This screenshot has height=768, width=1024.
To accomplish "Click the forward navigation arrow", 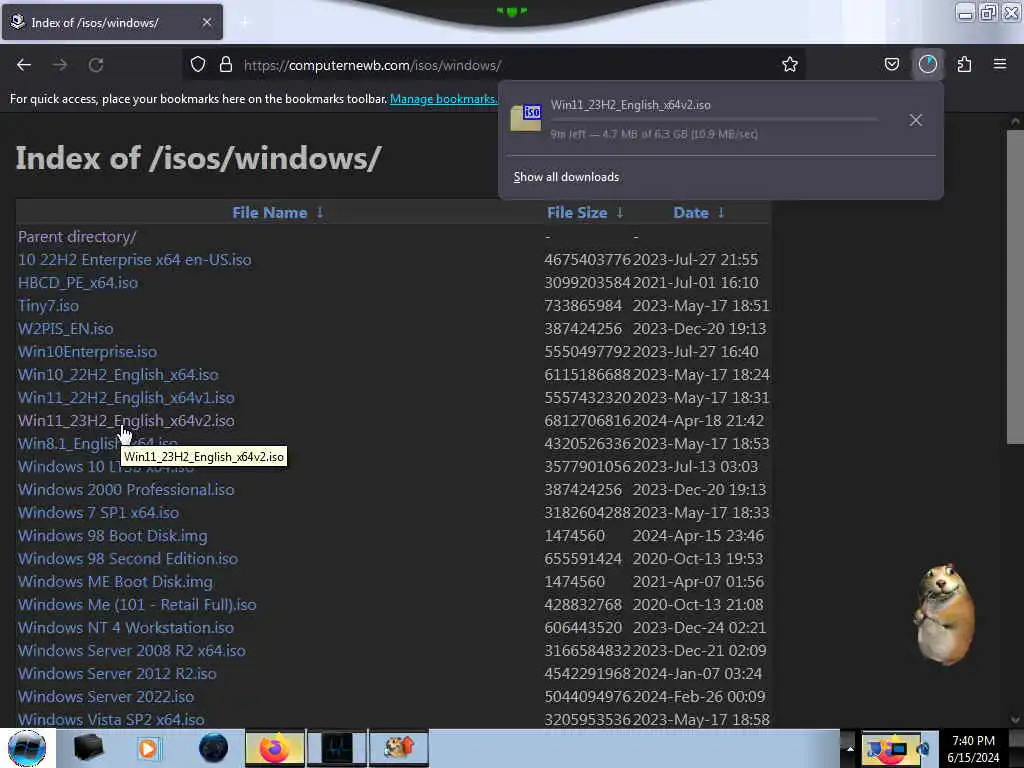I will pyautogui.click(x=60, y=65).
